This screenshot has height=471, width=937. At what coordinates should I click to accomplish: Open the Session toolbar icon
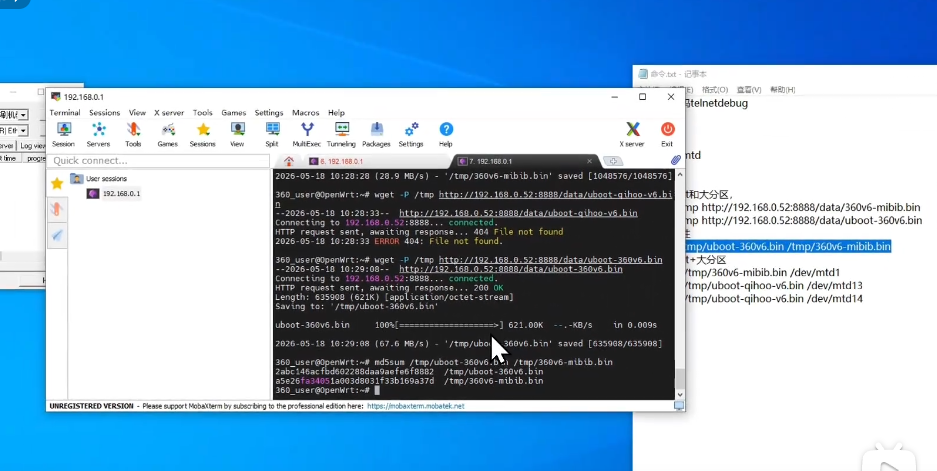63,134
